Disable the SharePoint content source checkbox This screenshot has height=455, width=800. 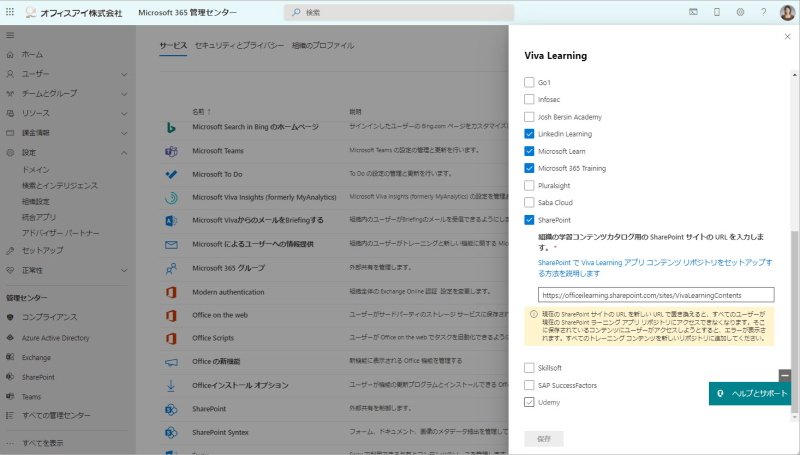point(529,220)
